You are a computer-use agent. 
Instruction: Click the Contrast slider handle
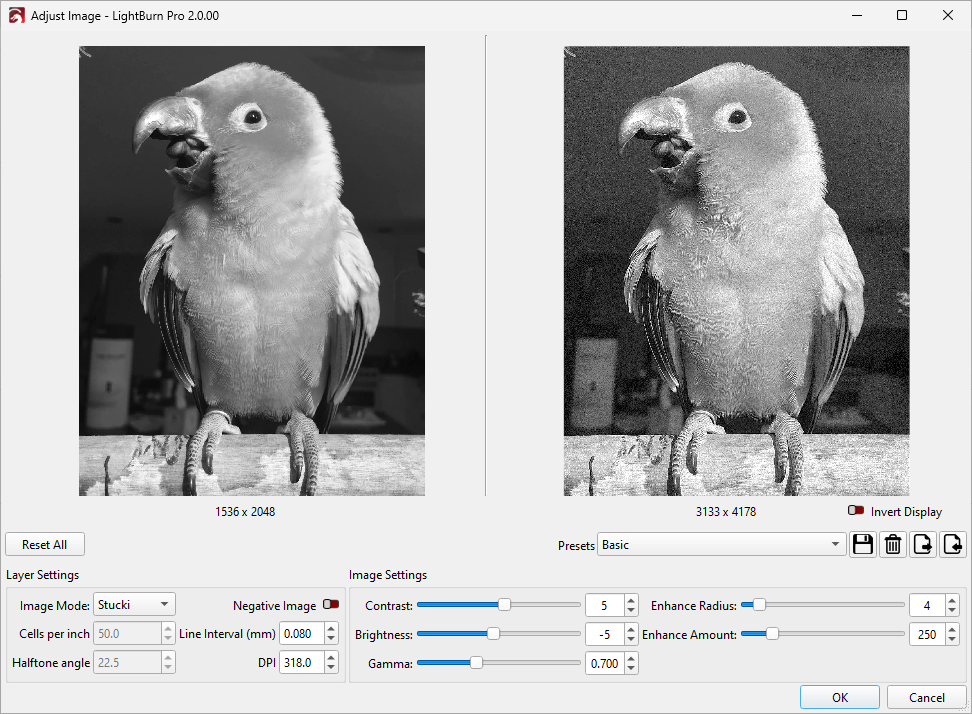point(504,605)
